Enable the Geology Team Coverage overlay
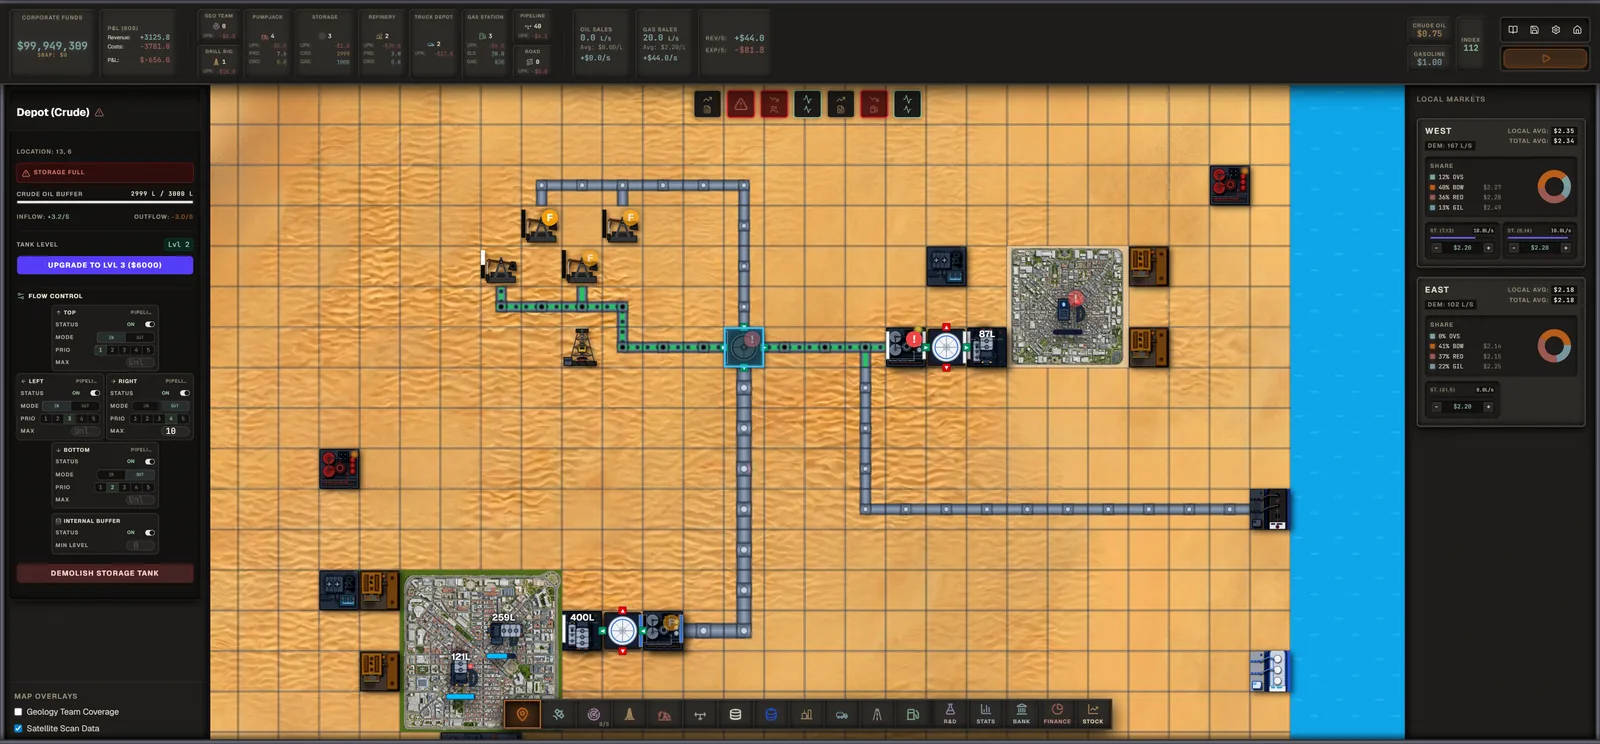 click(x=18, y=712)
